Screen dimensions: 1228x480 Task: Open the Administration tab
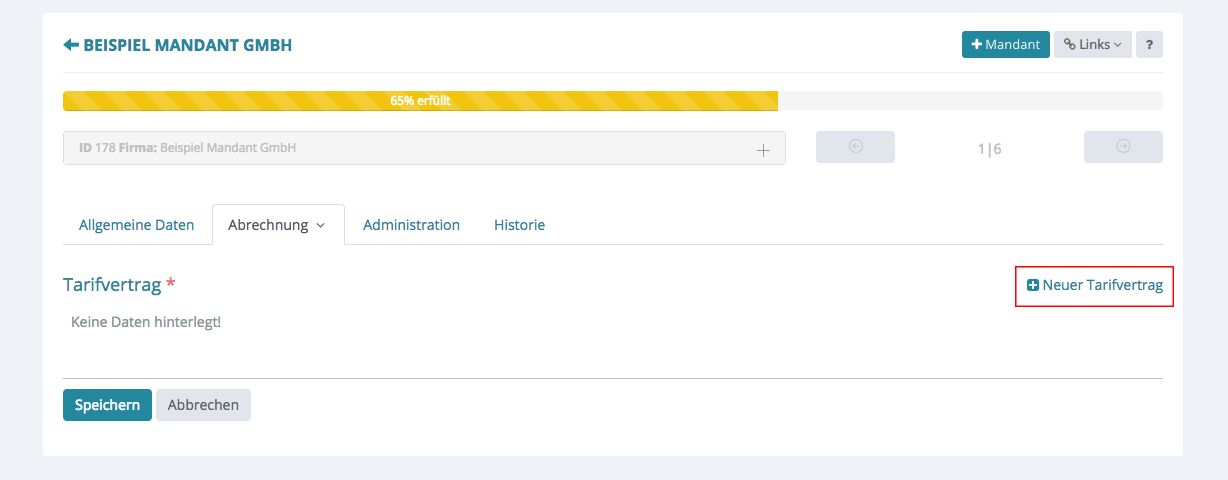(411, 225)
